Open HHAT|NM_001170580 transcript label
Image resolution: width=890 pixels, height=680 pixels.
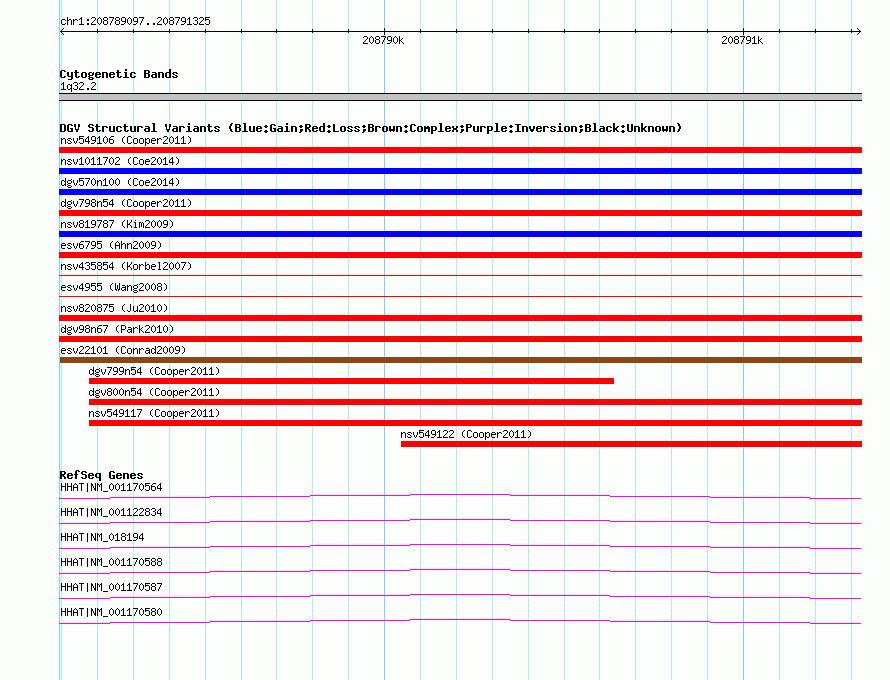click(111, 612)
